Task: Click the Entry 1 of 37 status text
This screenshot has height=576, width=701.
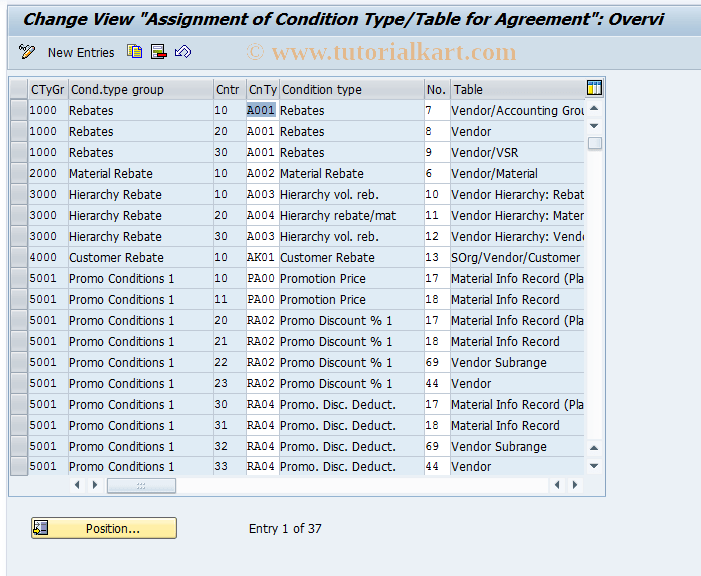Action: tap(285, 529)
